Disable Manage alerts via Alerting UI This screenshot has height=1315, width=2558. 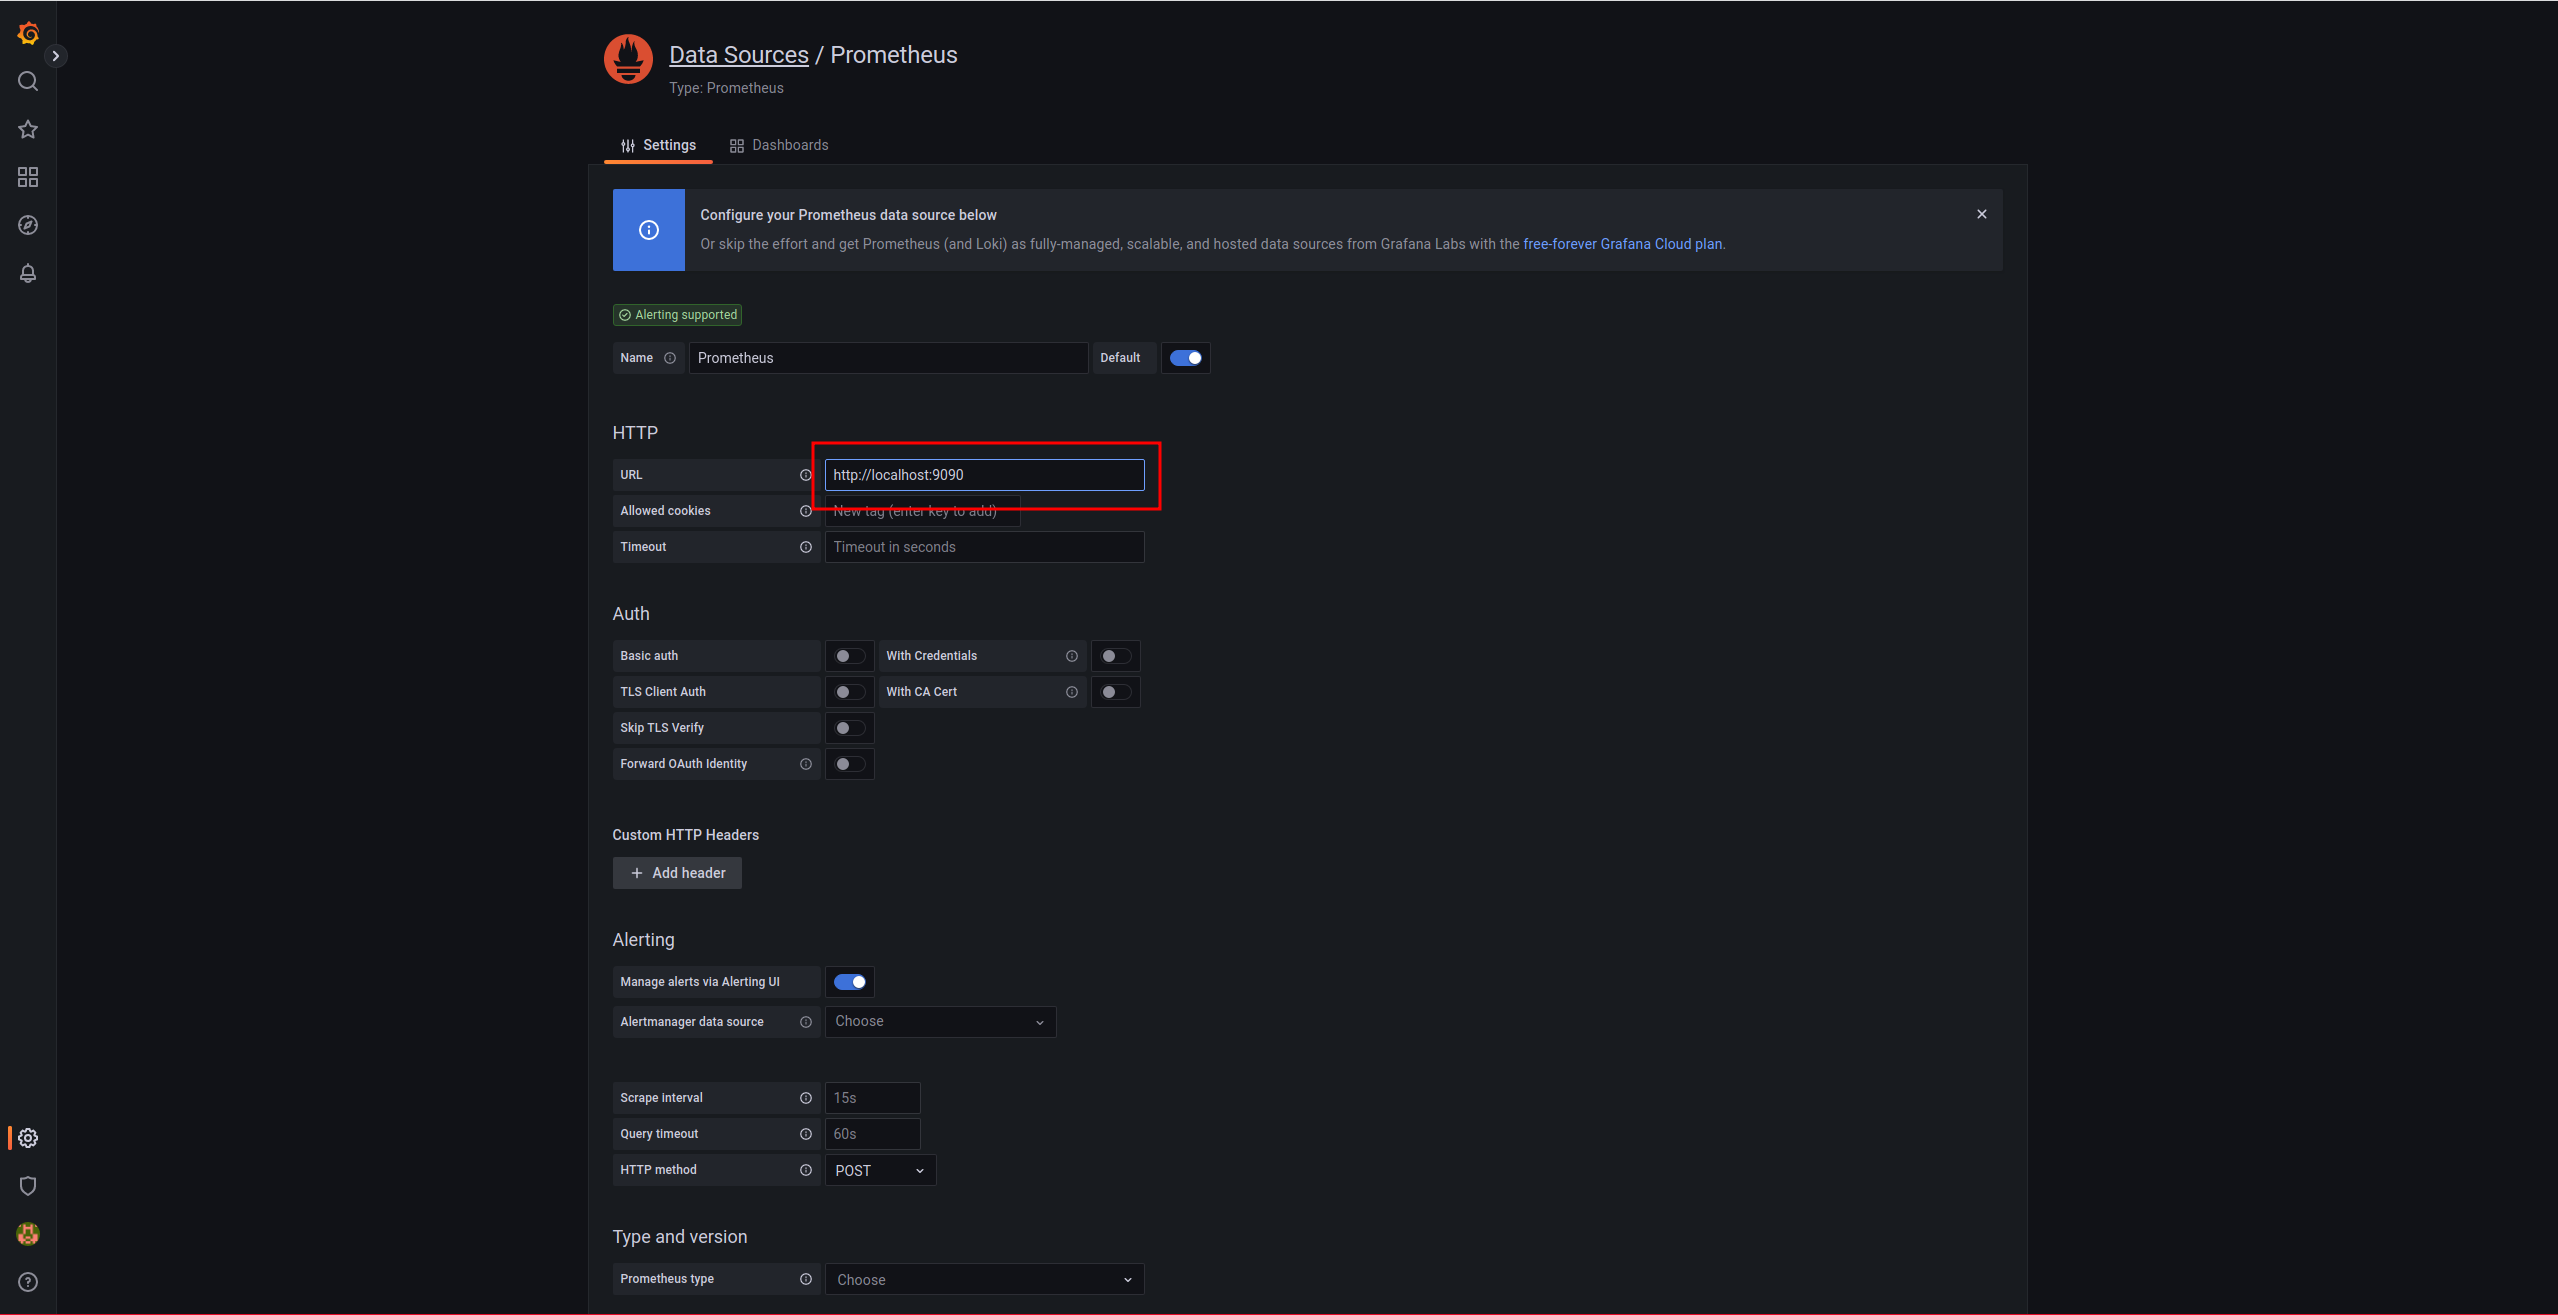pos(849,982)
